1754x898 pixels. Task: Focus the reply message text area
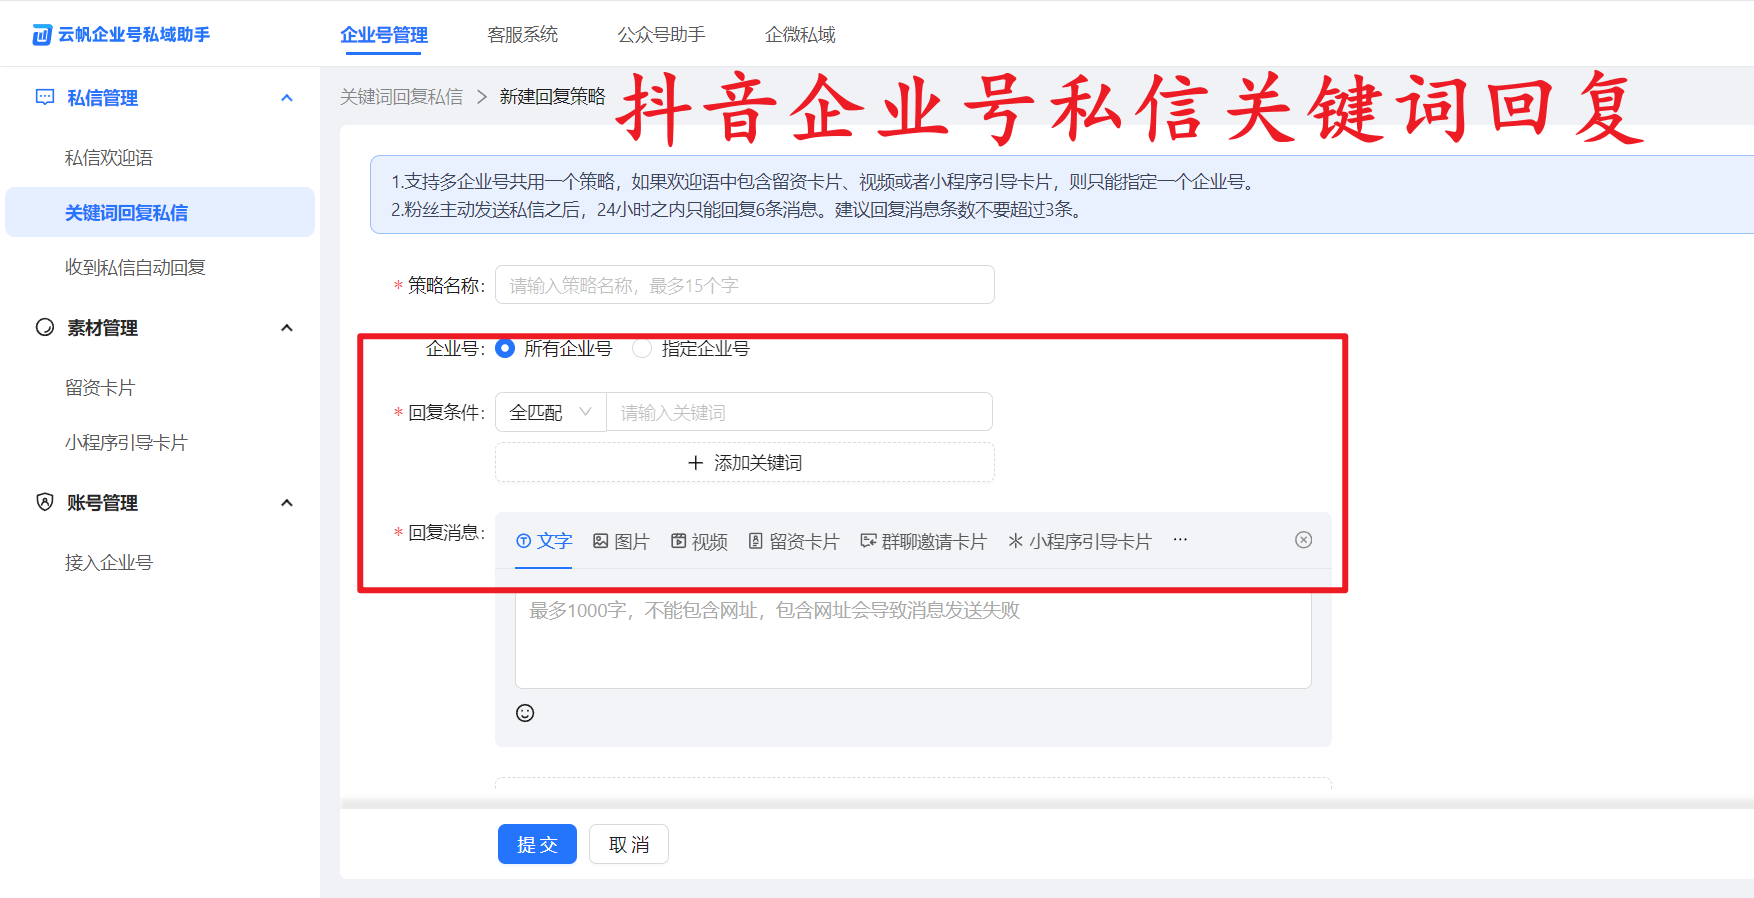point(913,640)
